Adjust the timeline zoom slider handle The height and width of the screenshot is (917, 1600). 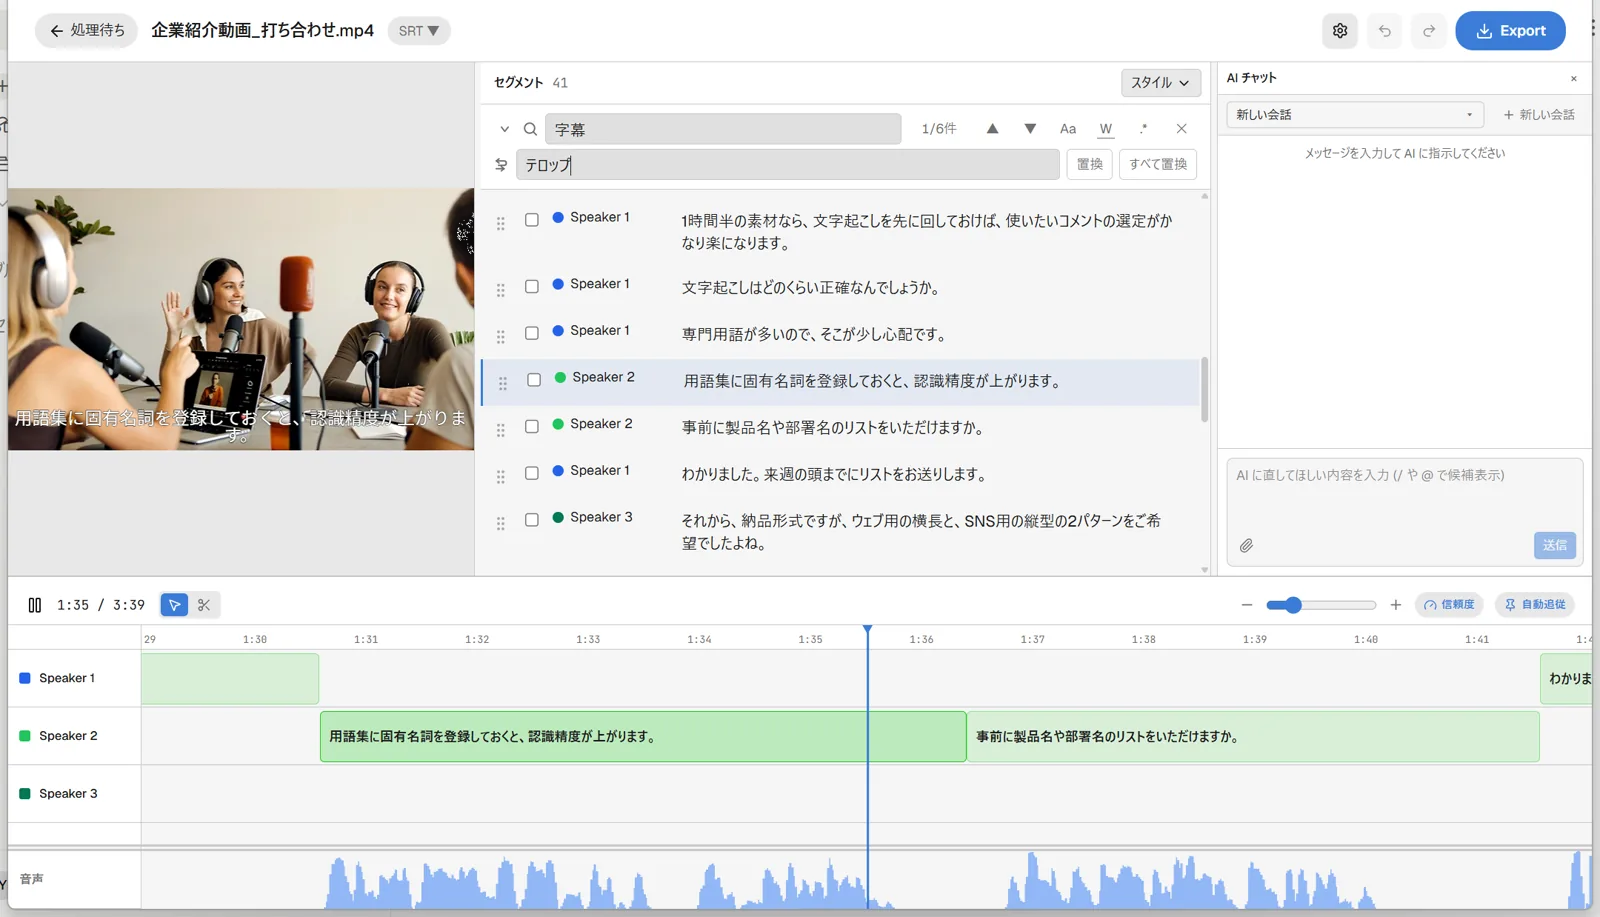[x=1293, y=605]
